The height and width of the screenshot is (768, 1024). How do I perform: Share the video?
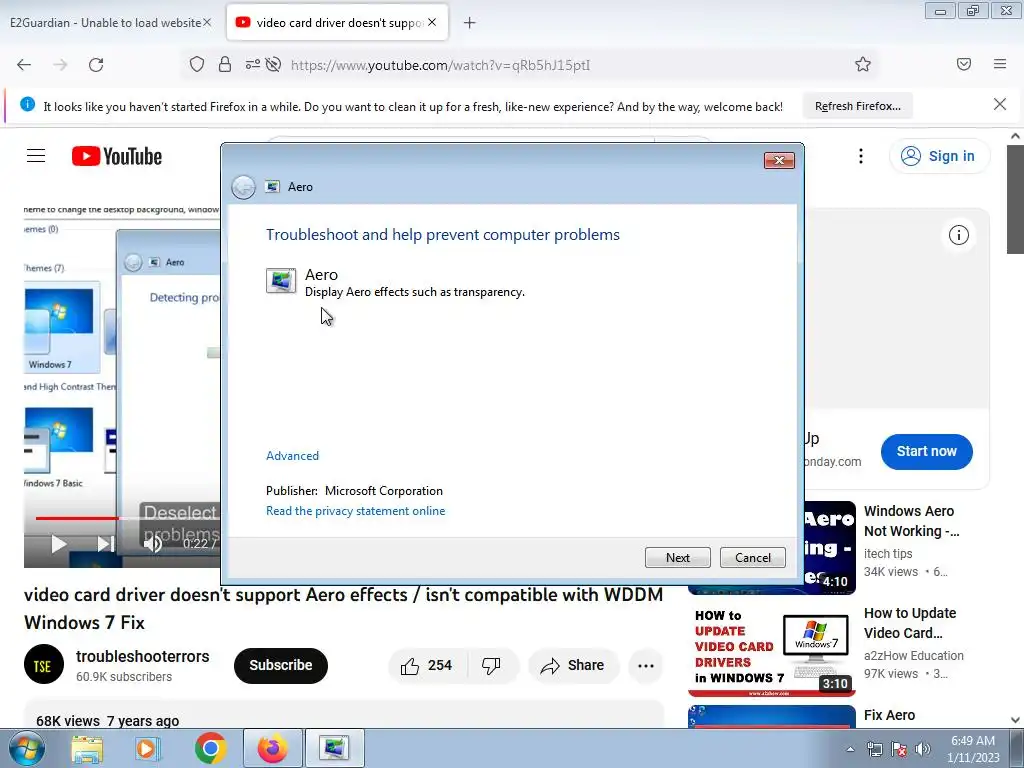pyautogui.click(x=573, y=665)
